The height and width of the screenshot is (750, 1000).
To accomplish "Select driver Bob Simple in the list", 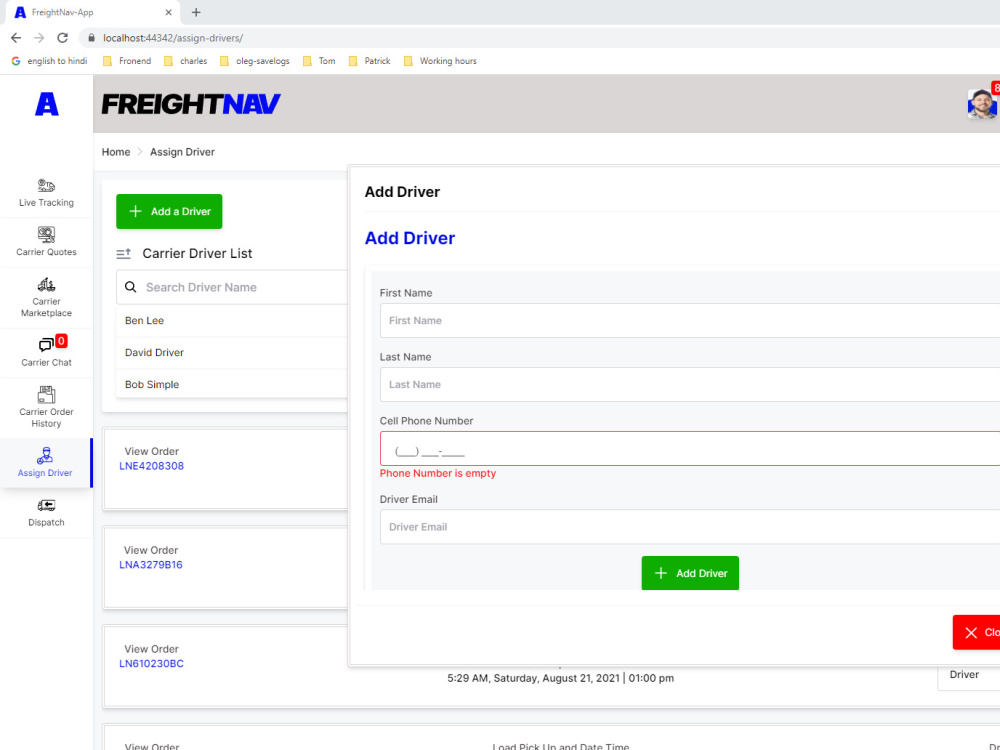I will (232, 384).
